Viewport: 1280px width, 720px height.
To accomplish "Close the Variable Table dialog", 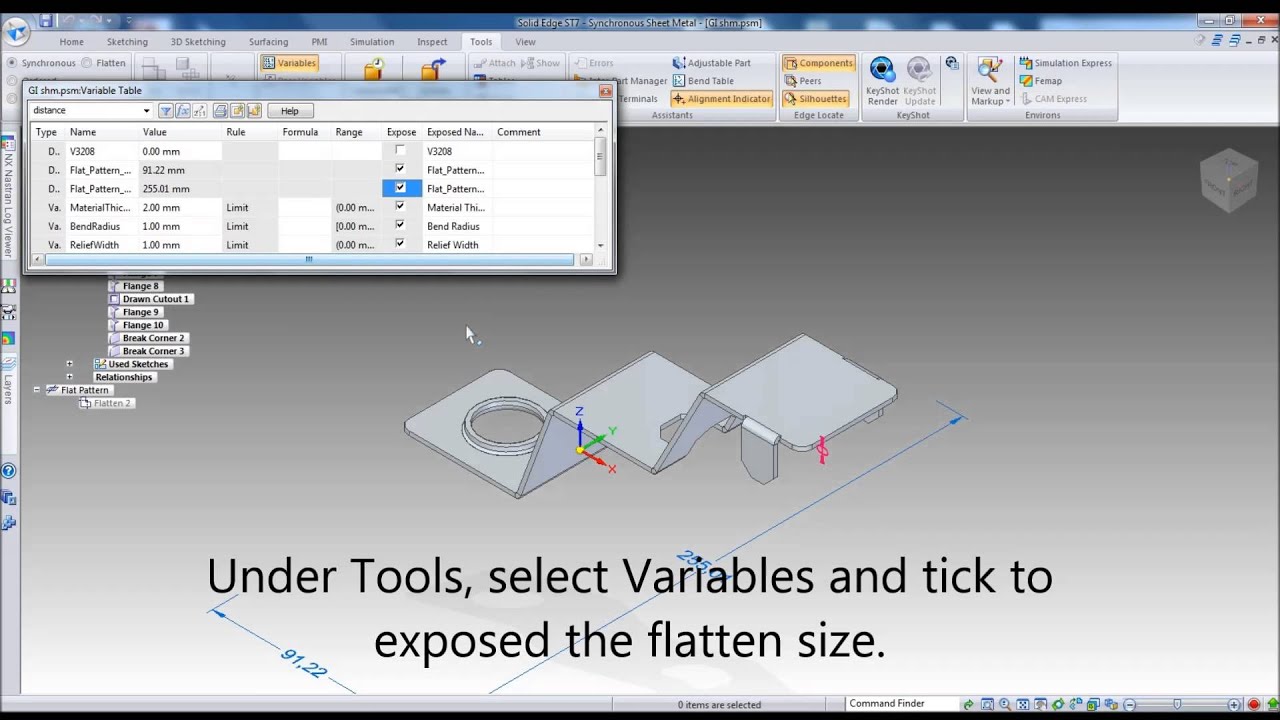I will point(605,91).
